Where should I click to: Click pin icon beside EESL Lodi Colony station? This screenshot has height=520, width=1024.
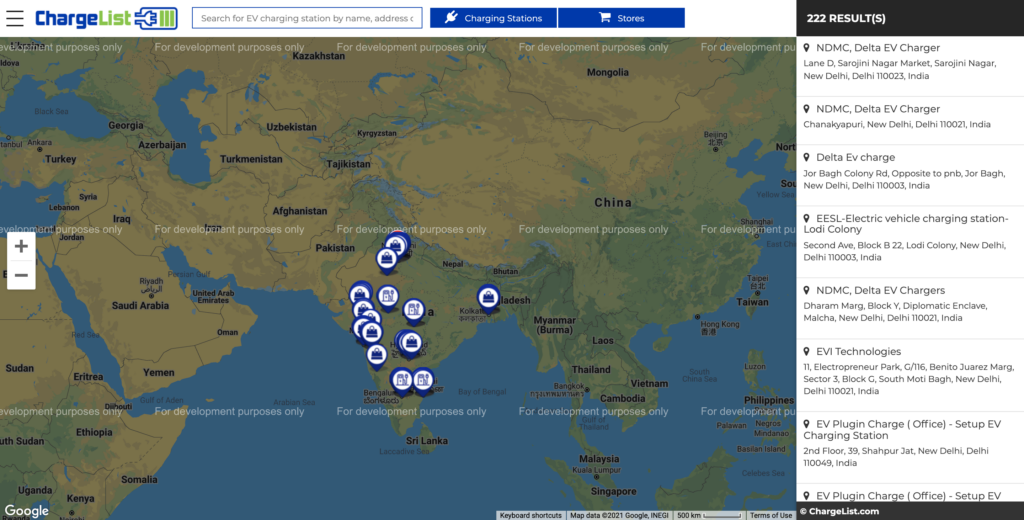pos(807,219)
